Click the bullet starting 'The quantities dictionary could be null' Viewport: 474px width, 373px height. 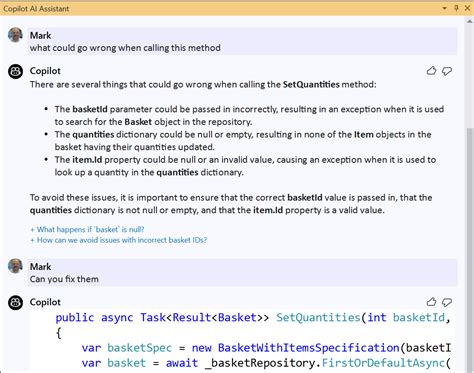[243, 141]
